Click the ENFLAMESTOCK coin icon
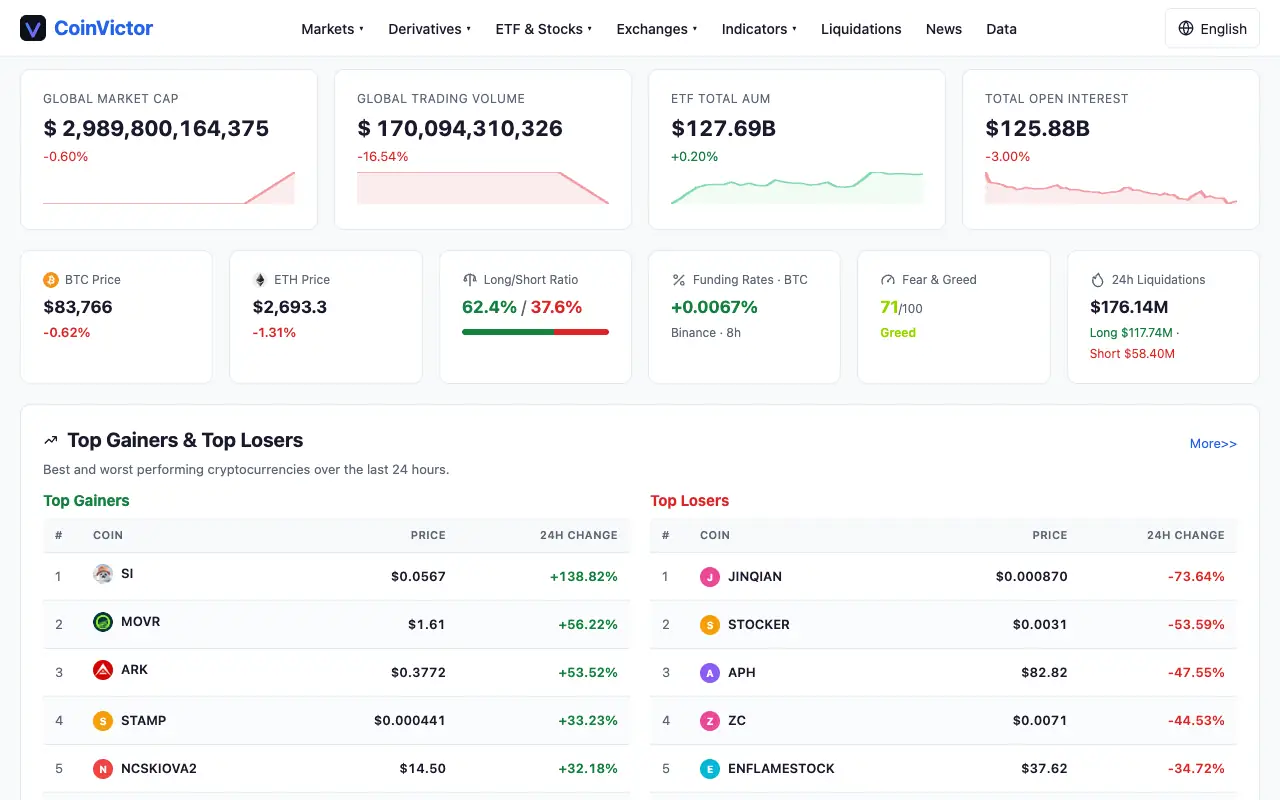Image resolution: width=1280 pixels, height=800 pixels. click(x=710, y=769)
